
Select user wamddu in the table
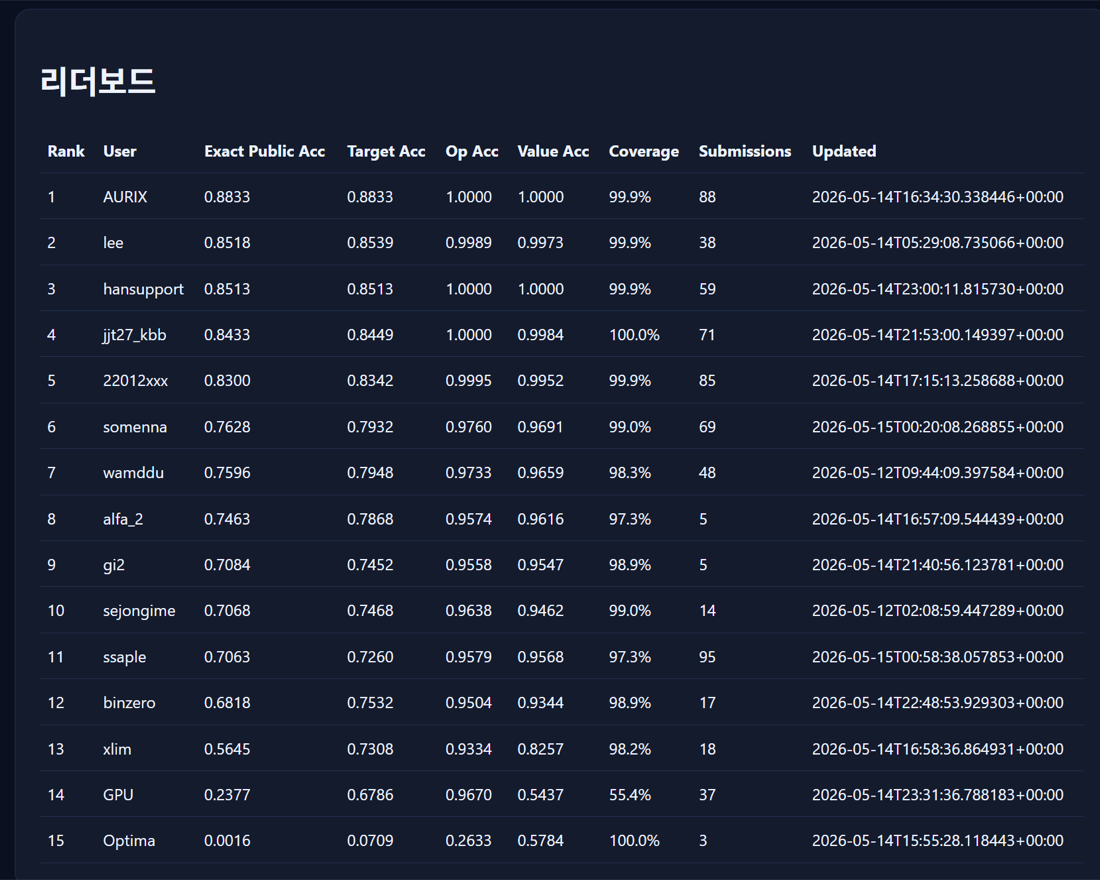coord(133,473)
